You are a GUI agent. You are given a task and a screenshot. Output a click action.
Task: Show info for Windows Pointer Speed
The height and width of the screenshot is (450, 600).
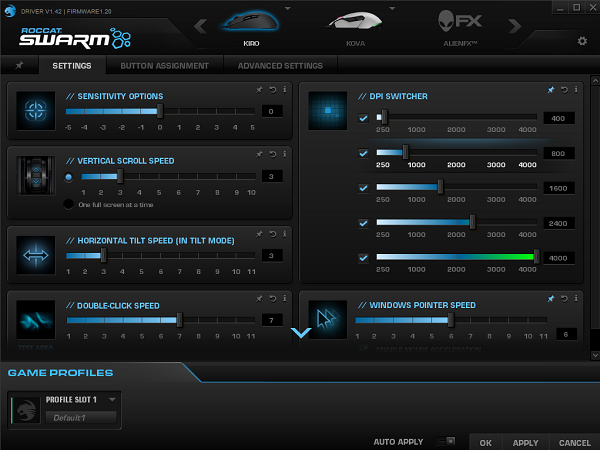[576, 298]
